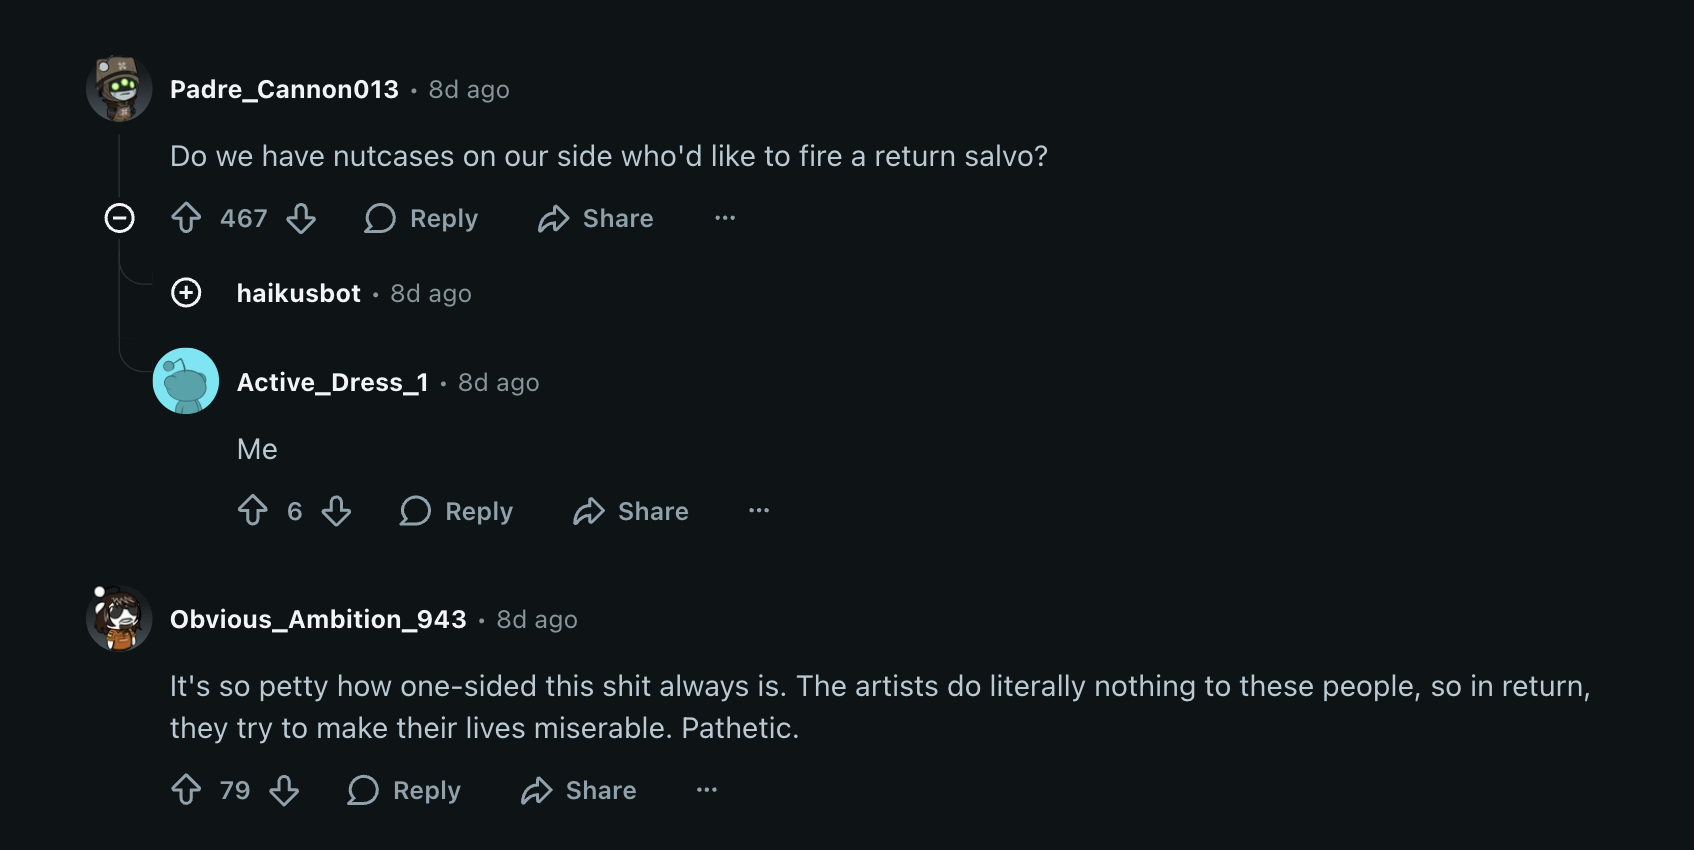
Task: Downvote the comment with 467 votes
Action: point(301,218)
